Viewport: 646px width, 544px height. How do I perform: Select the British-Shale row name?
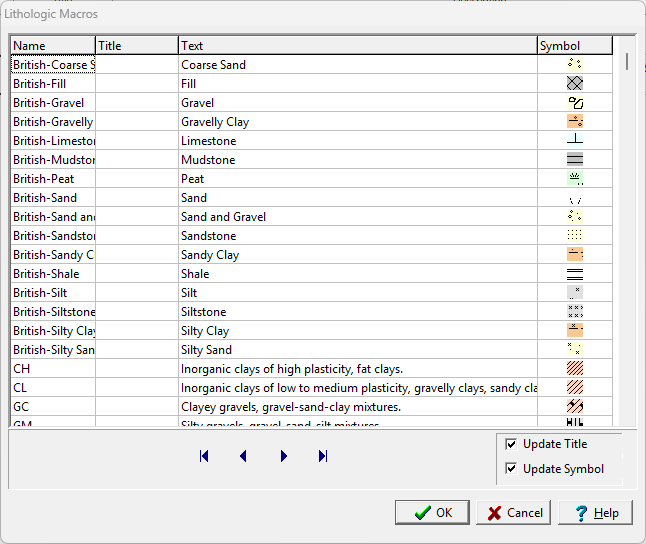52,274
